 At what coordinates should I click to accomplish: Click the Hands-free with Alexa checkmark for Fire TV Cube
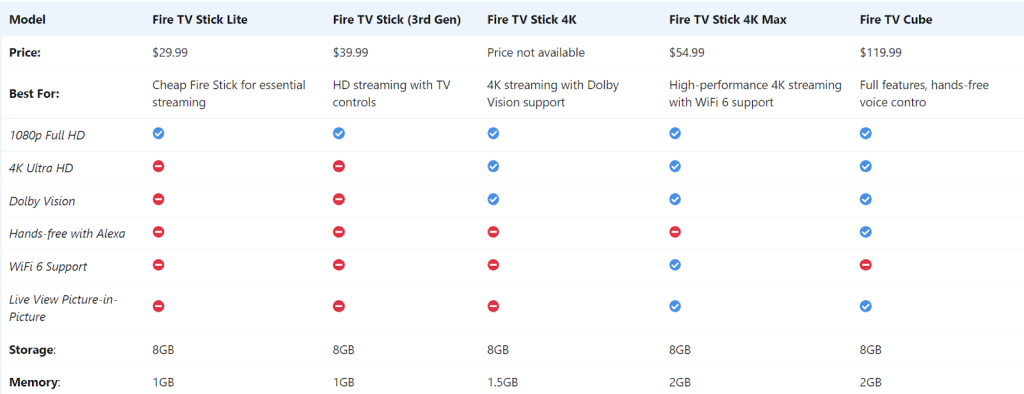click(865, 232)
